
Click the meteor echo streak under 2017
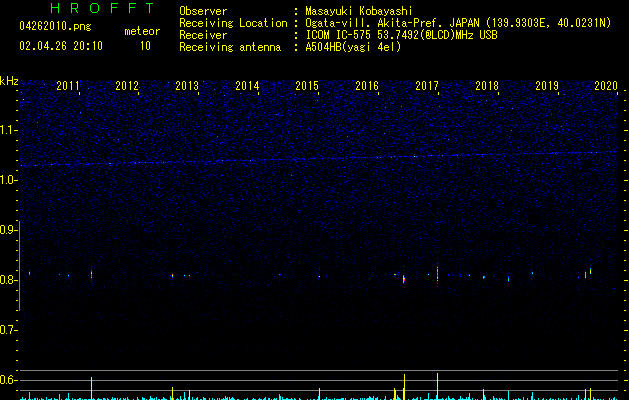(437, 274)
